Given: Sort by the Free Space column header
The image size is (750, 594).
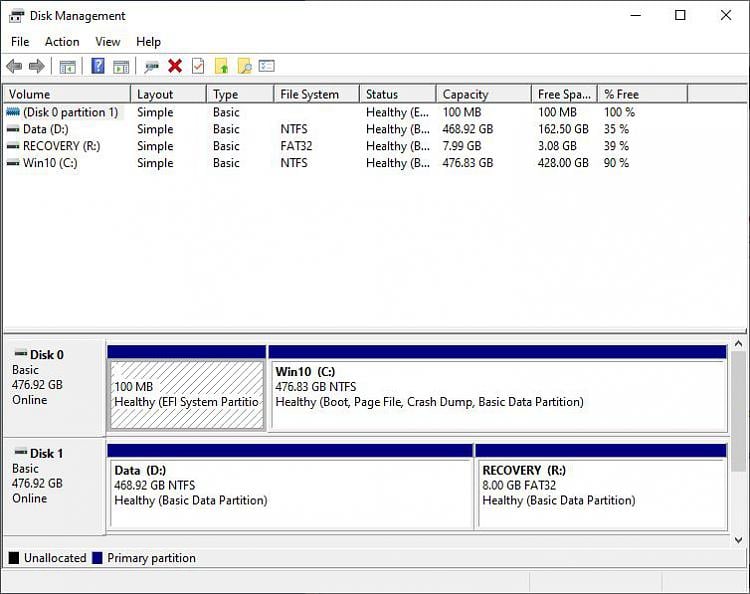Looking at the screenshot, I should (x=564, y=94).
